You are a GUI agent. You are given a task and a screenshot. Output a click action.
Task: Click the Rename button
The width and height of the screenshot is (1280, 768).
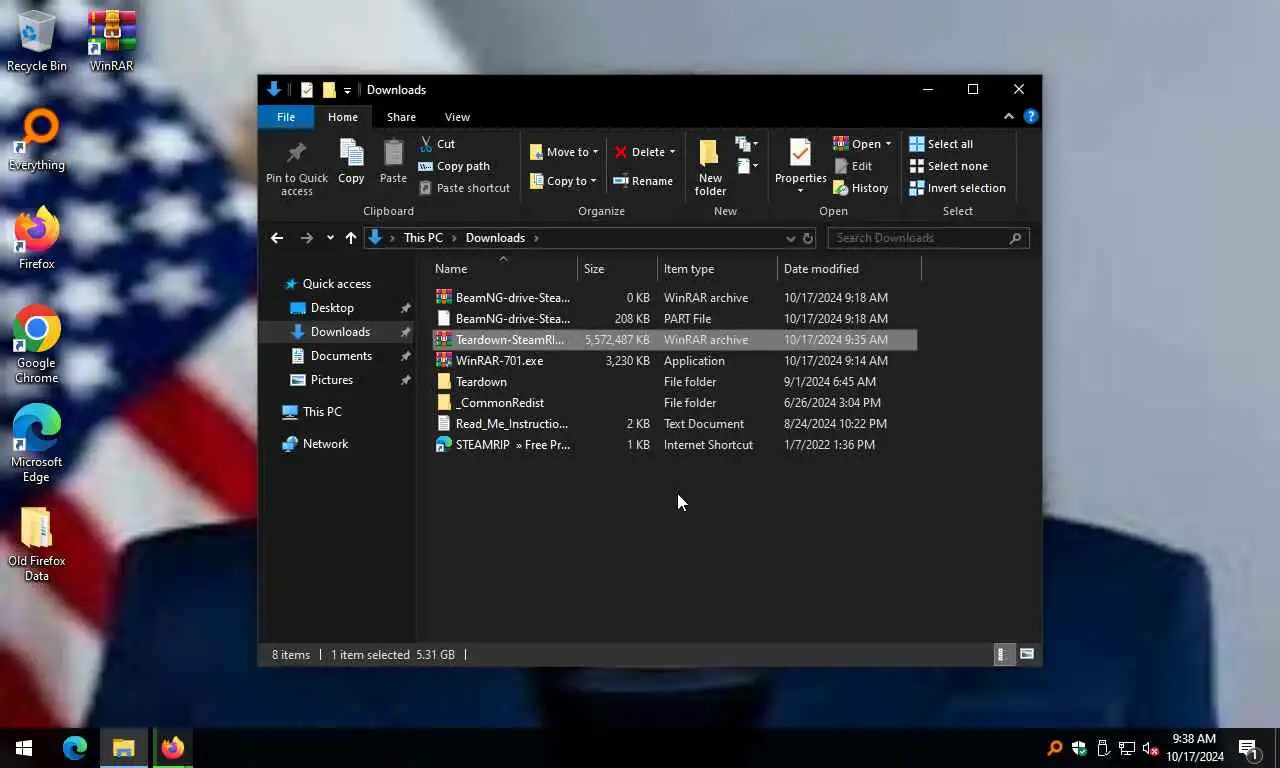pyautogui.click(x=643, y=181)
